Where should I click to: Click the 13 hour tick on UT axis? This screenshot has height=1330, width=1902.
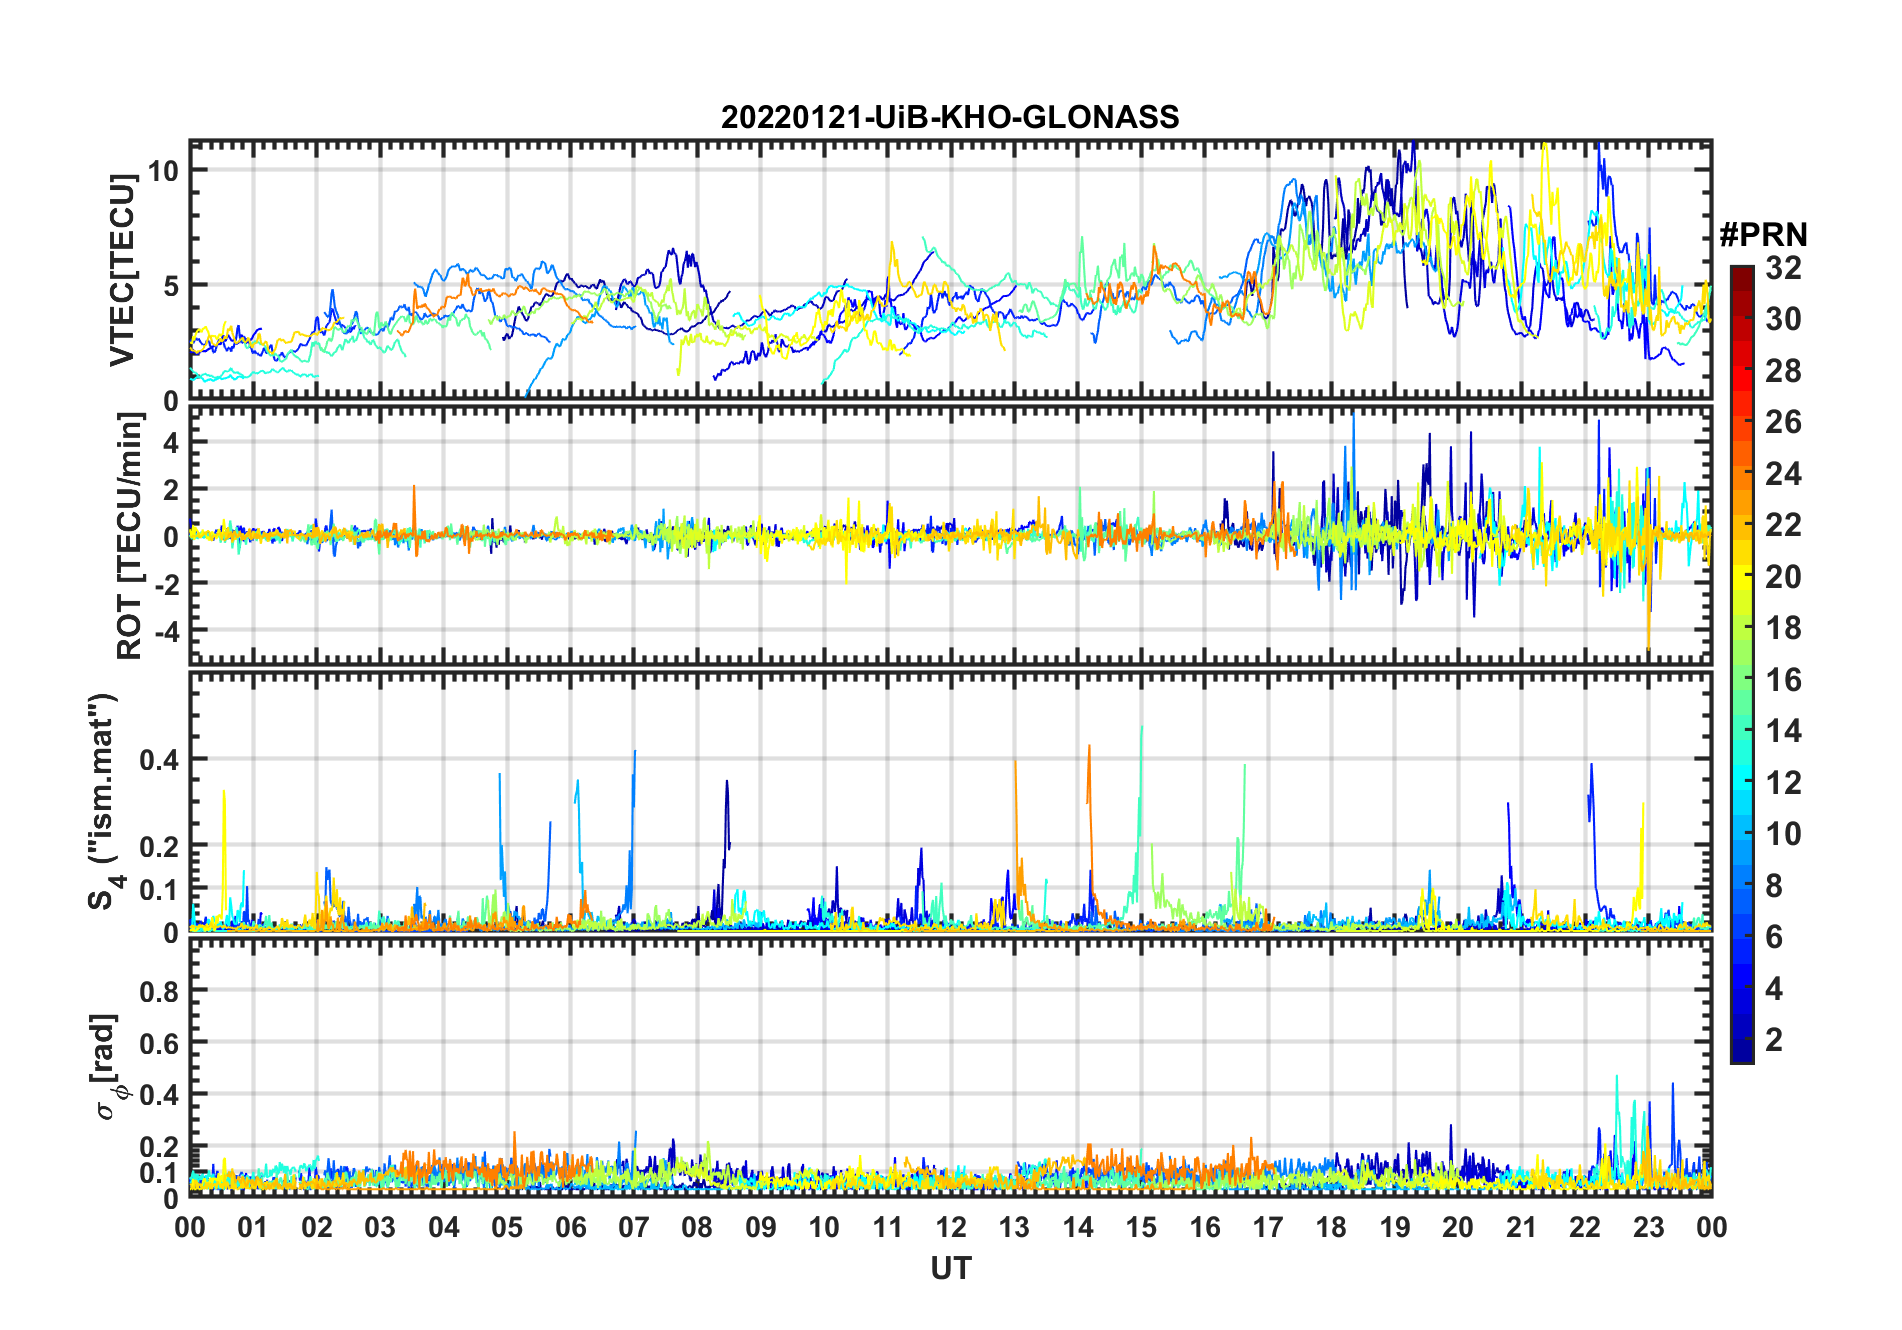click(1014, 1227)
